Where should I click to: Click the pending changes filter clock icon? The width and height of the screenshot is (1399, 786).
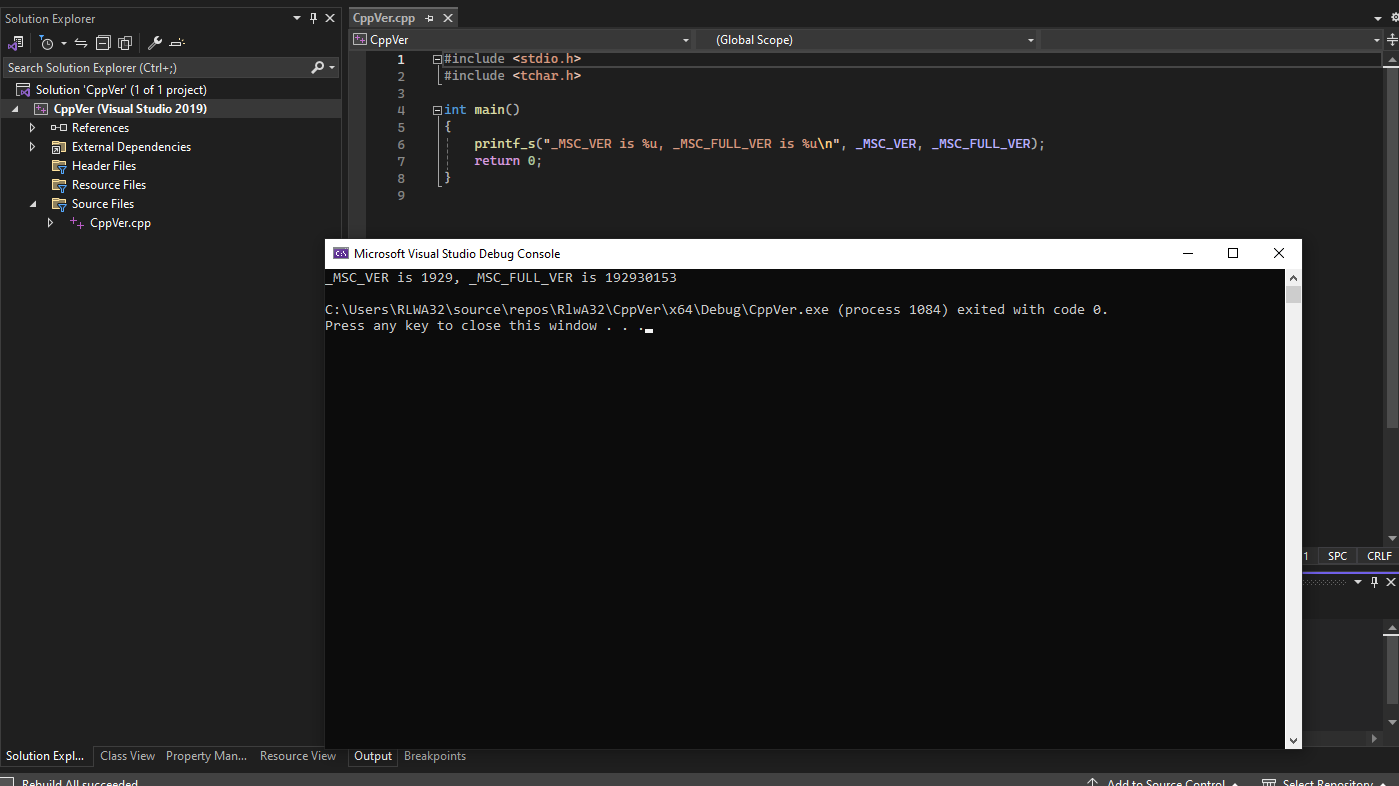pos(47,42)
